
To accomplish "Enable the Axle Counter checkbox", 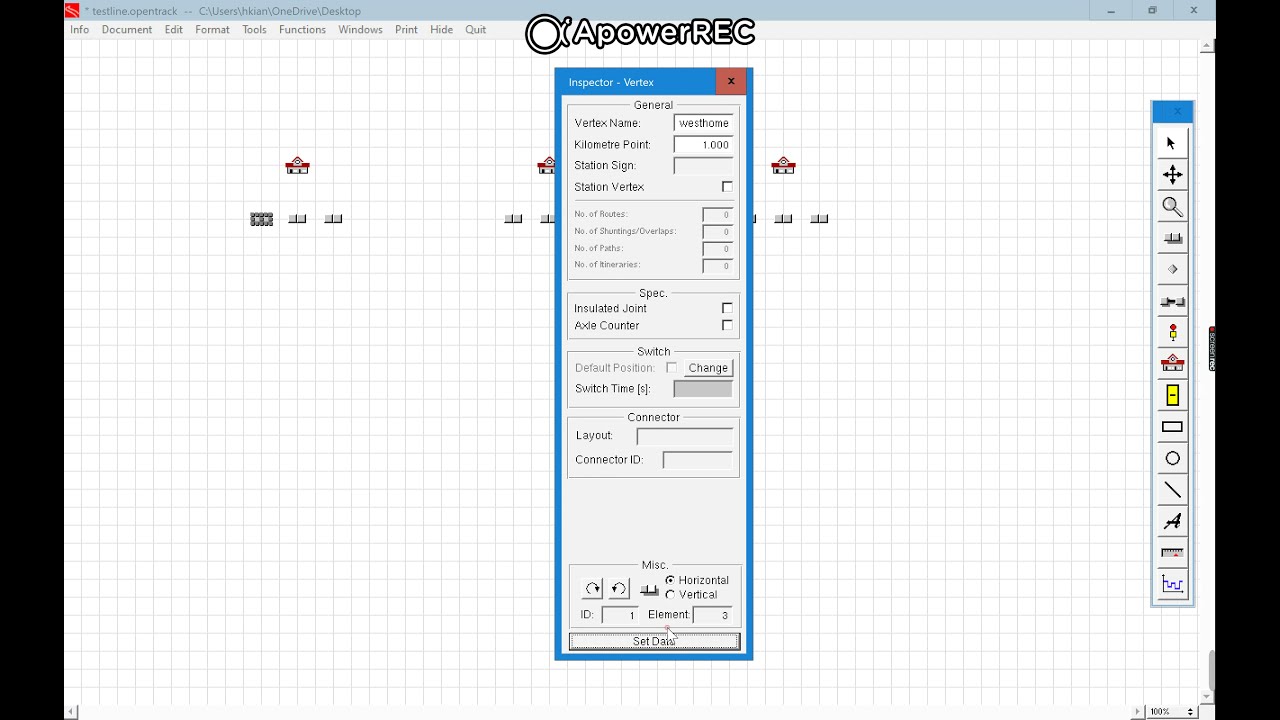I will (x=727, y=325).
